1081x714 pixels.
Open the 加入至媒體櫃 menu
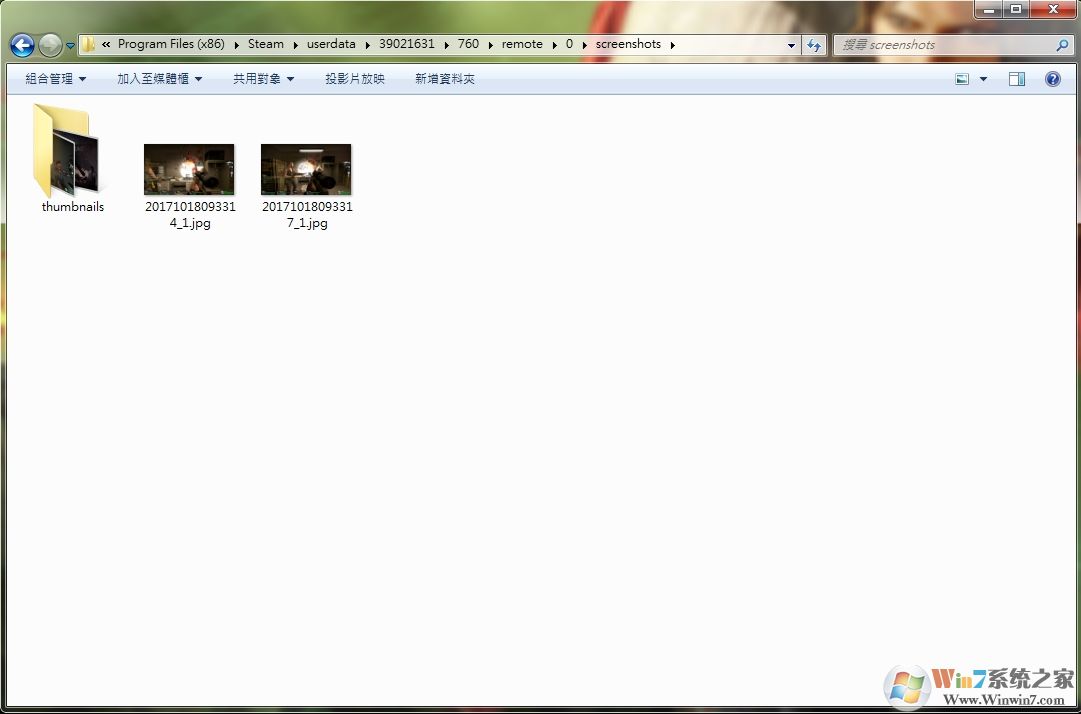pos(159,79)
